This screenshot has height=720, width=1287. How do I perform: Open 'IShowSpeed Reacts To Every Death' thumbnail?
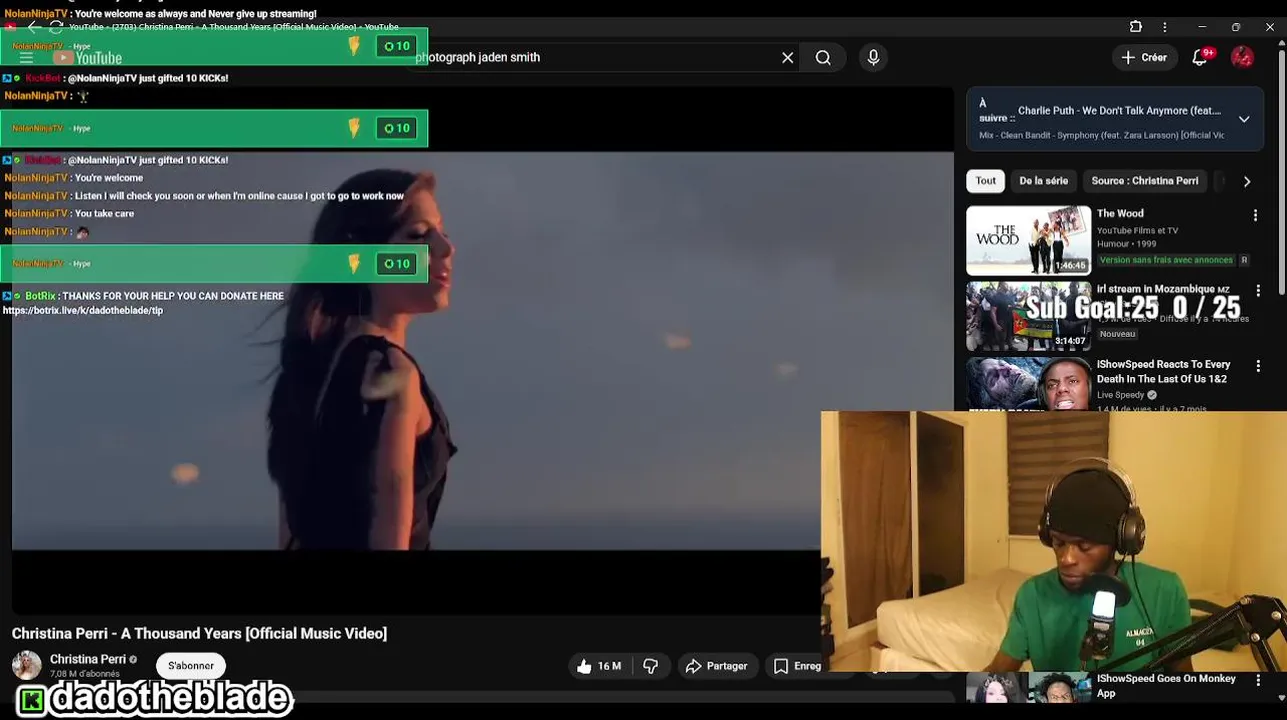pyautogui.click(x=1028, y=384)
